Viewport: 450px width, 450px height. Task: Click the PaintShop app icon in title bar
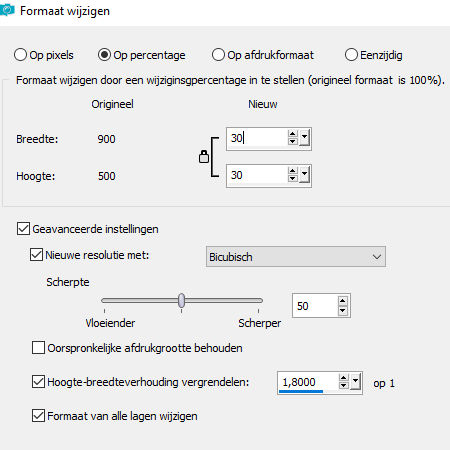click(x=7, y=10)
